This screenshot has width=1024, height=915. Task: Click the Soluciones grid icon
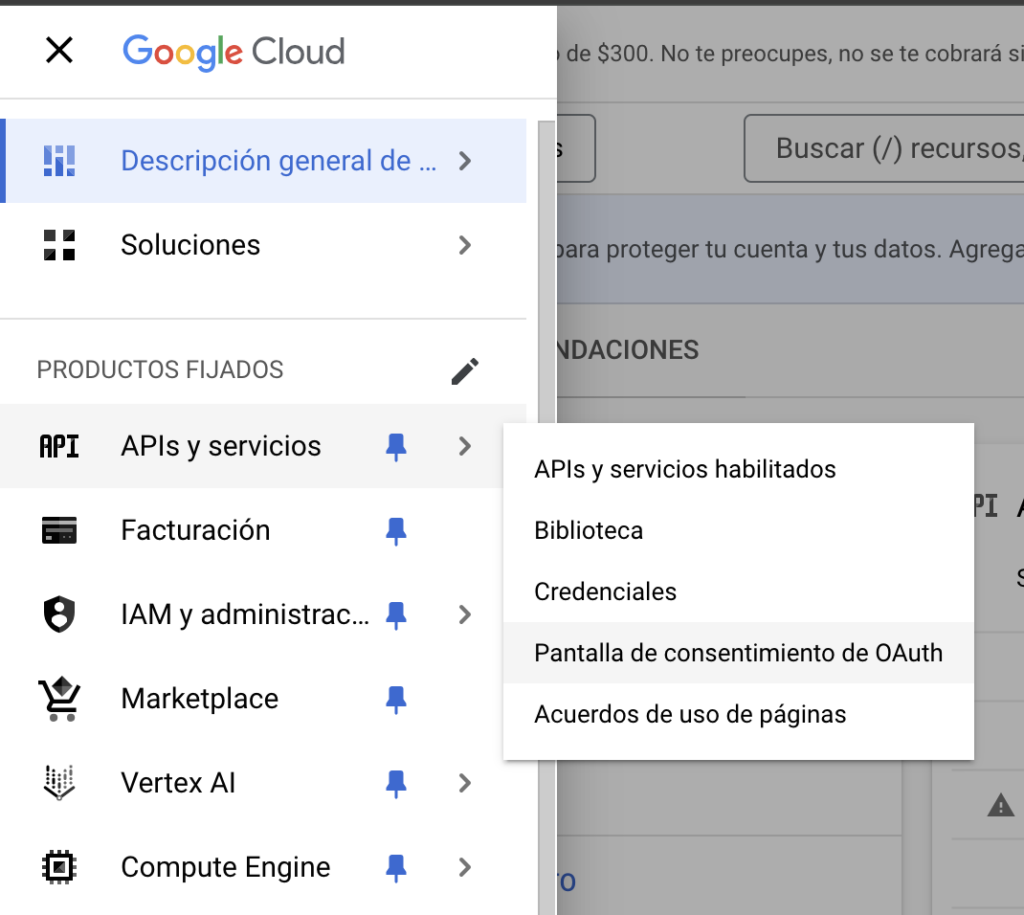tap(60, 245)
